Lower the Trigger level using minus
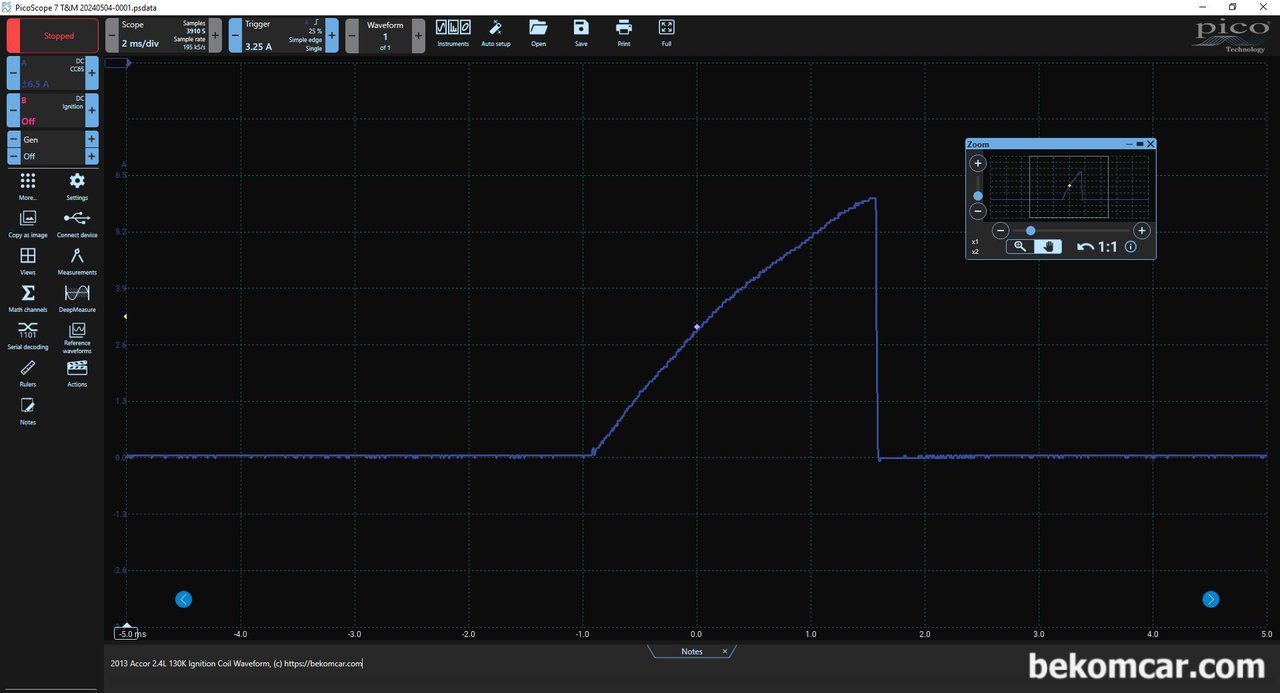Image resolution: width=1280 pixels, height=693 pixels. (235, 36)
